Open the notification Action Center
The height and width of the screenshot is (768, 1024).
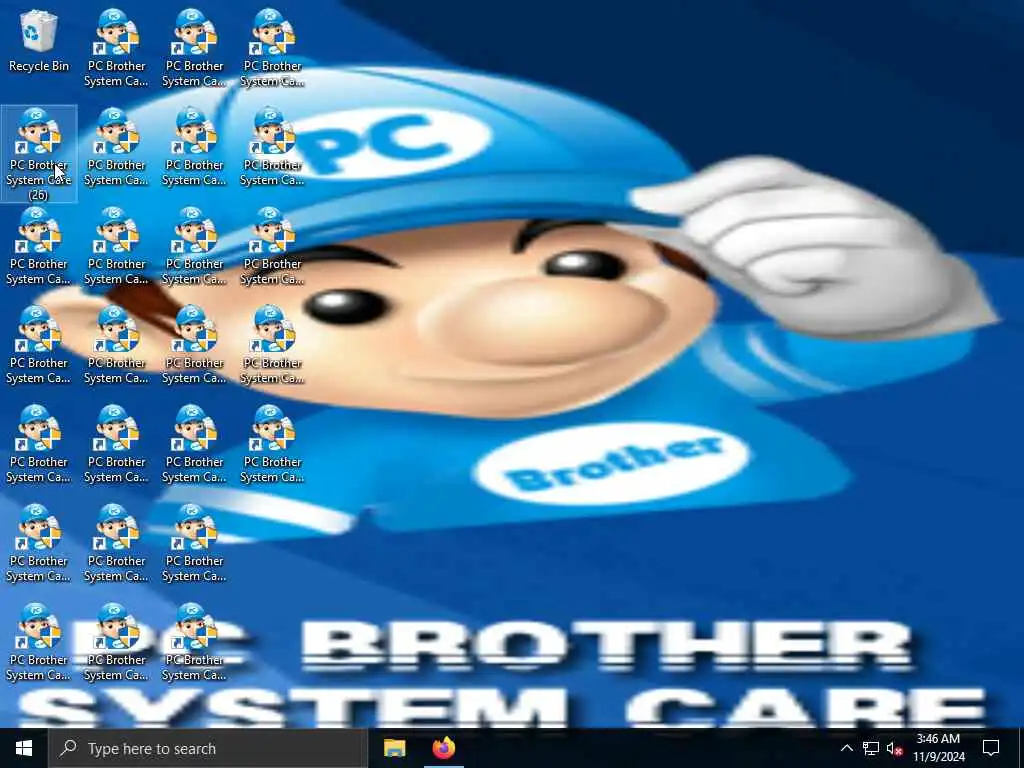(991, 748)
